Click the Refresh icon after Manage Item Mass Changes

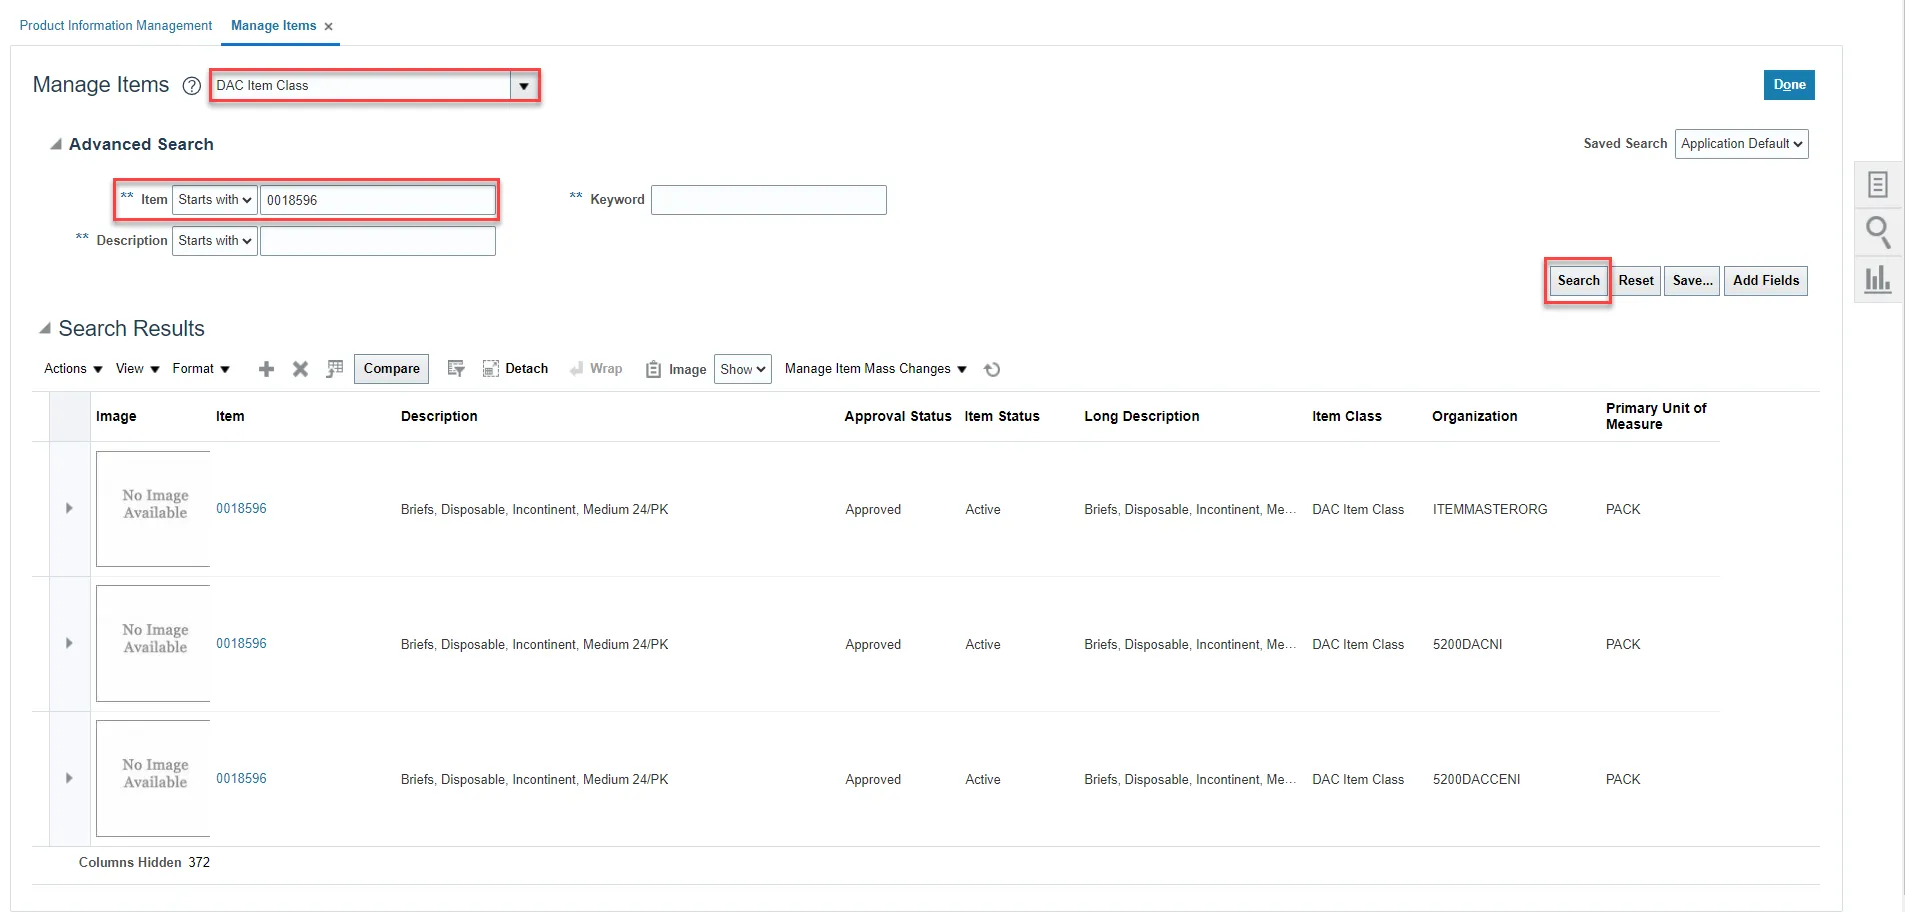[x=992, y=370]
